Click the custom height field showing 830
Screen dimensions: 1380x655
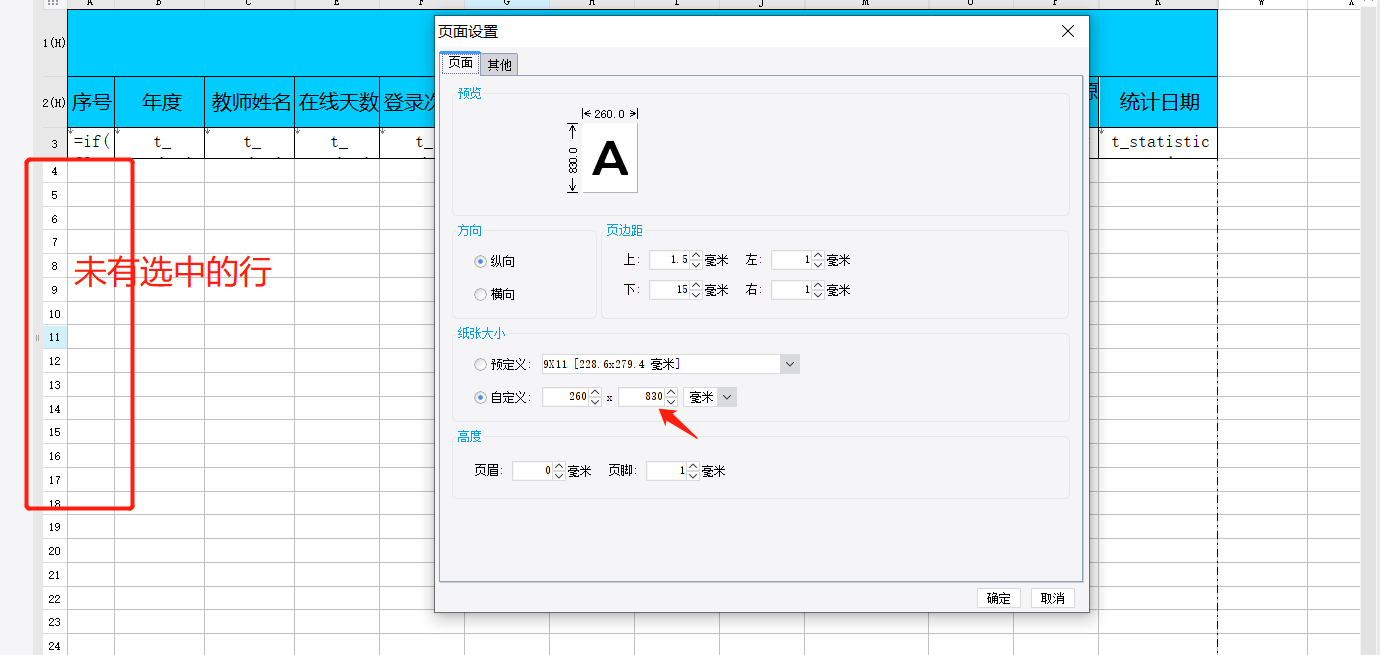point(641,397)
